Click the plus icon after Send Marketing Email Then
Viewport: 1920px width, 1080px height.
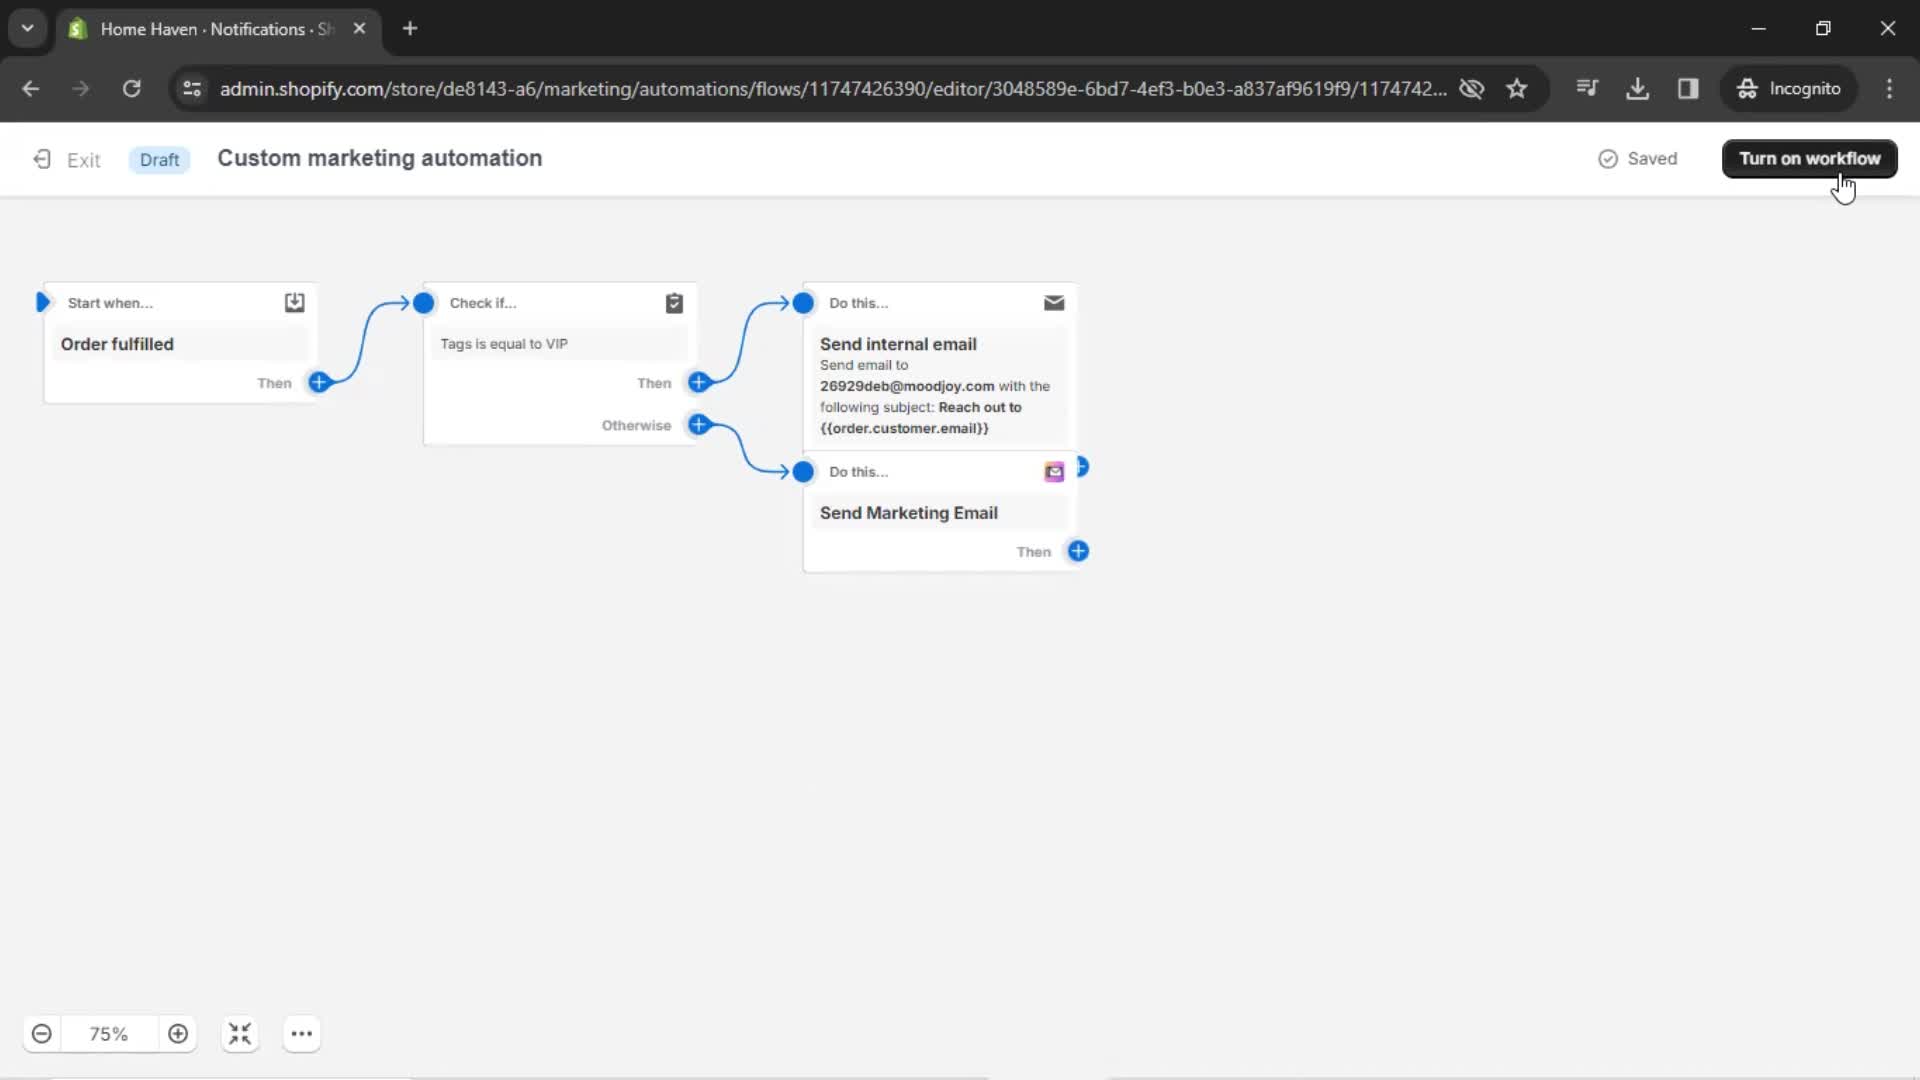point(1077,550)
